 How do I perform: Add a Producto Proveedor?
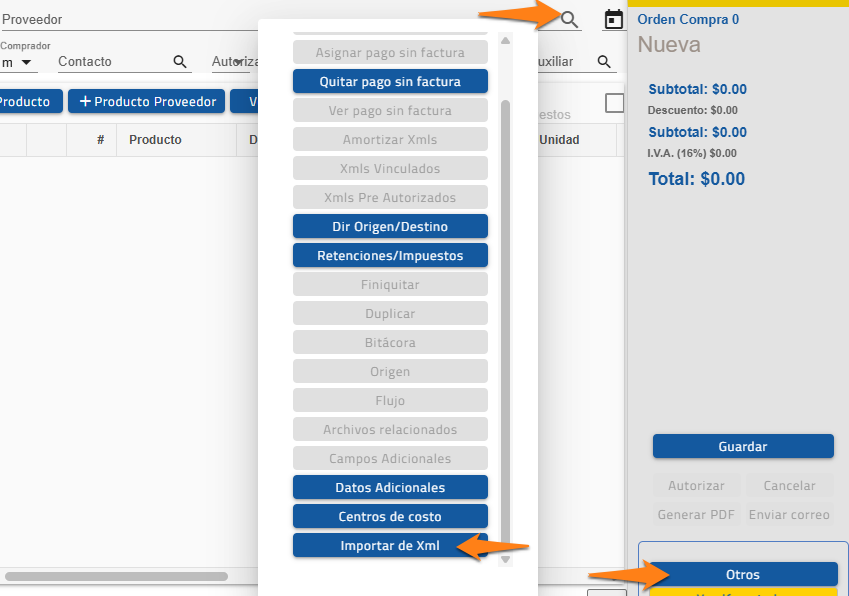coord(147,101)
